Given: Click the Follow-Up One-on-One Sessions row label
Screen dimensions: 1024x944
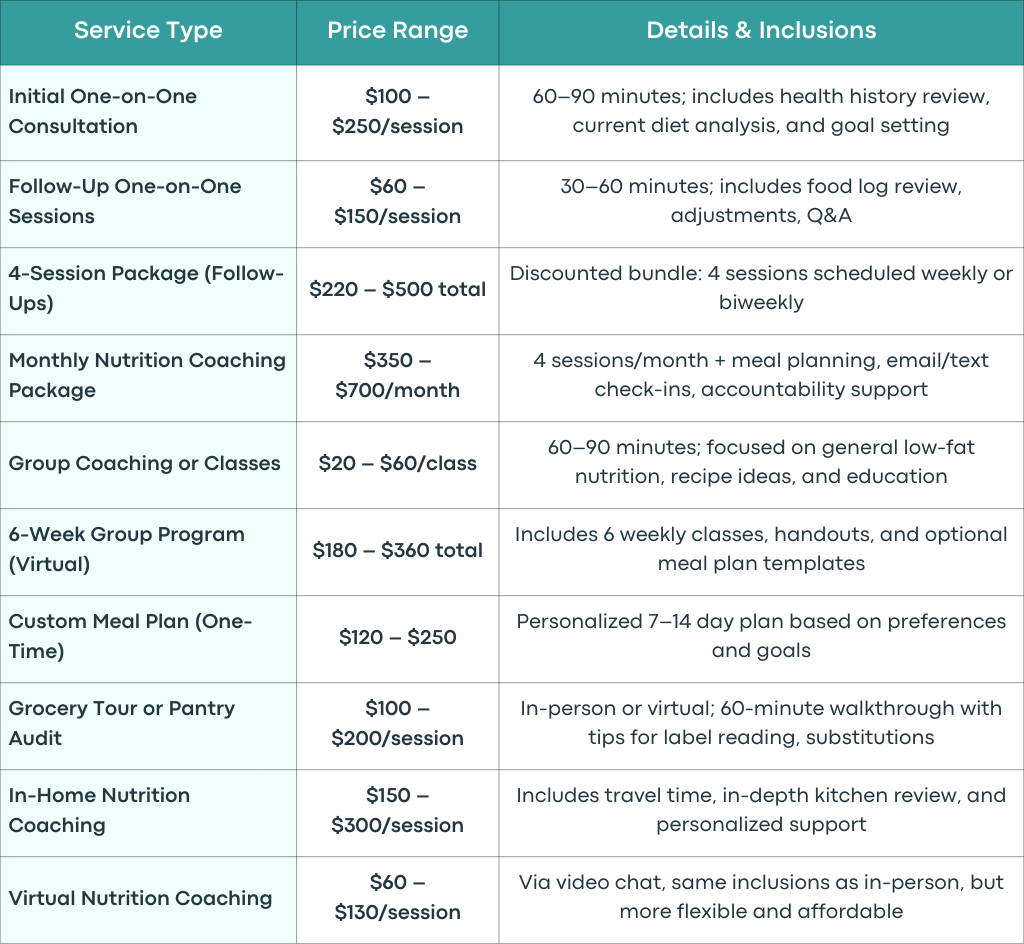Looking at the screenshot, I should coord(148,202).
